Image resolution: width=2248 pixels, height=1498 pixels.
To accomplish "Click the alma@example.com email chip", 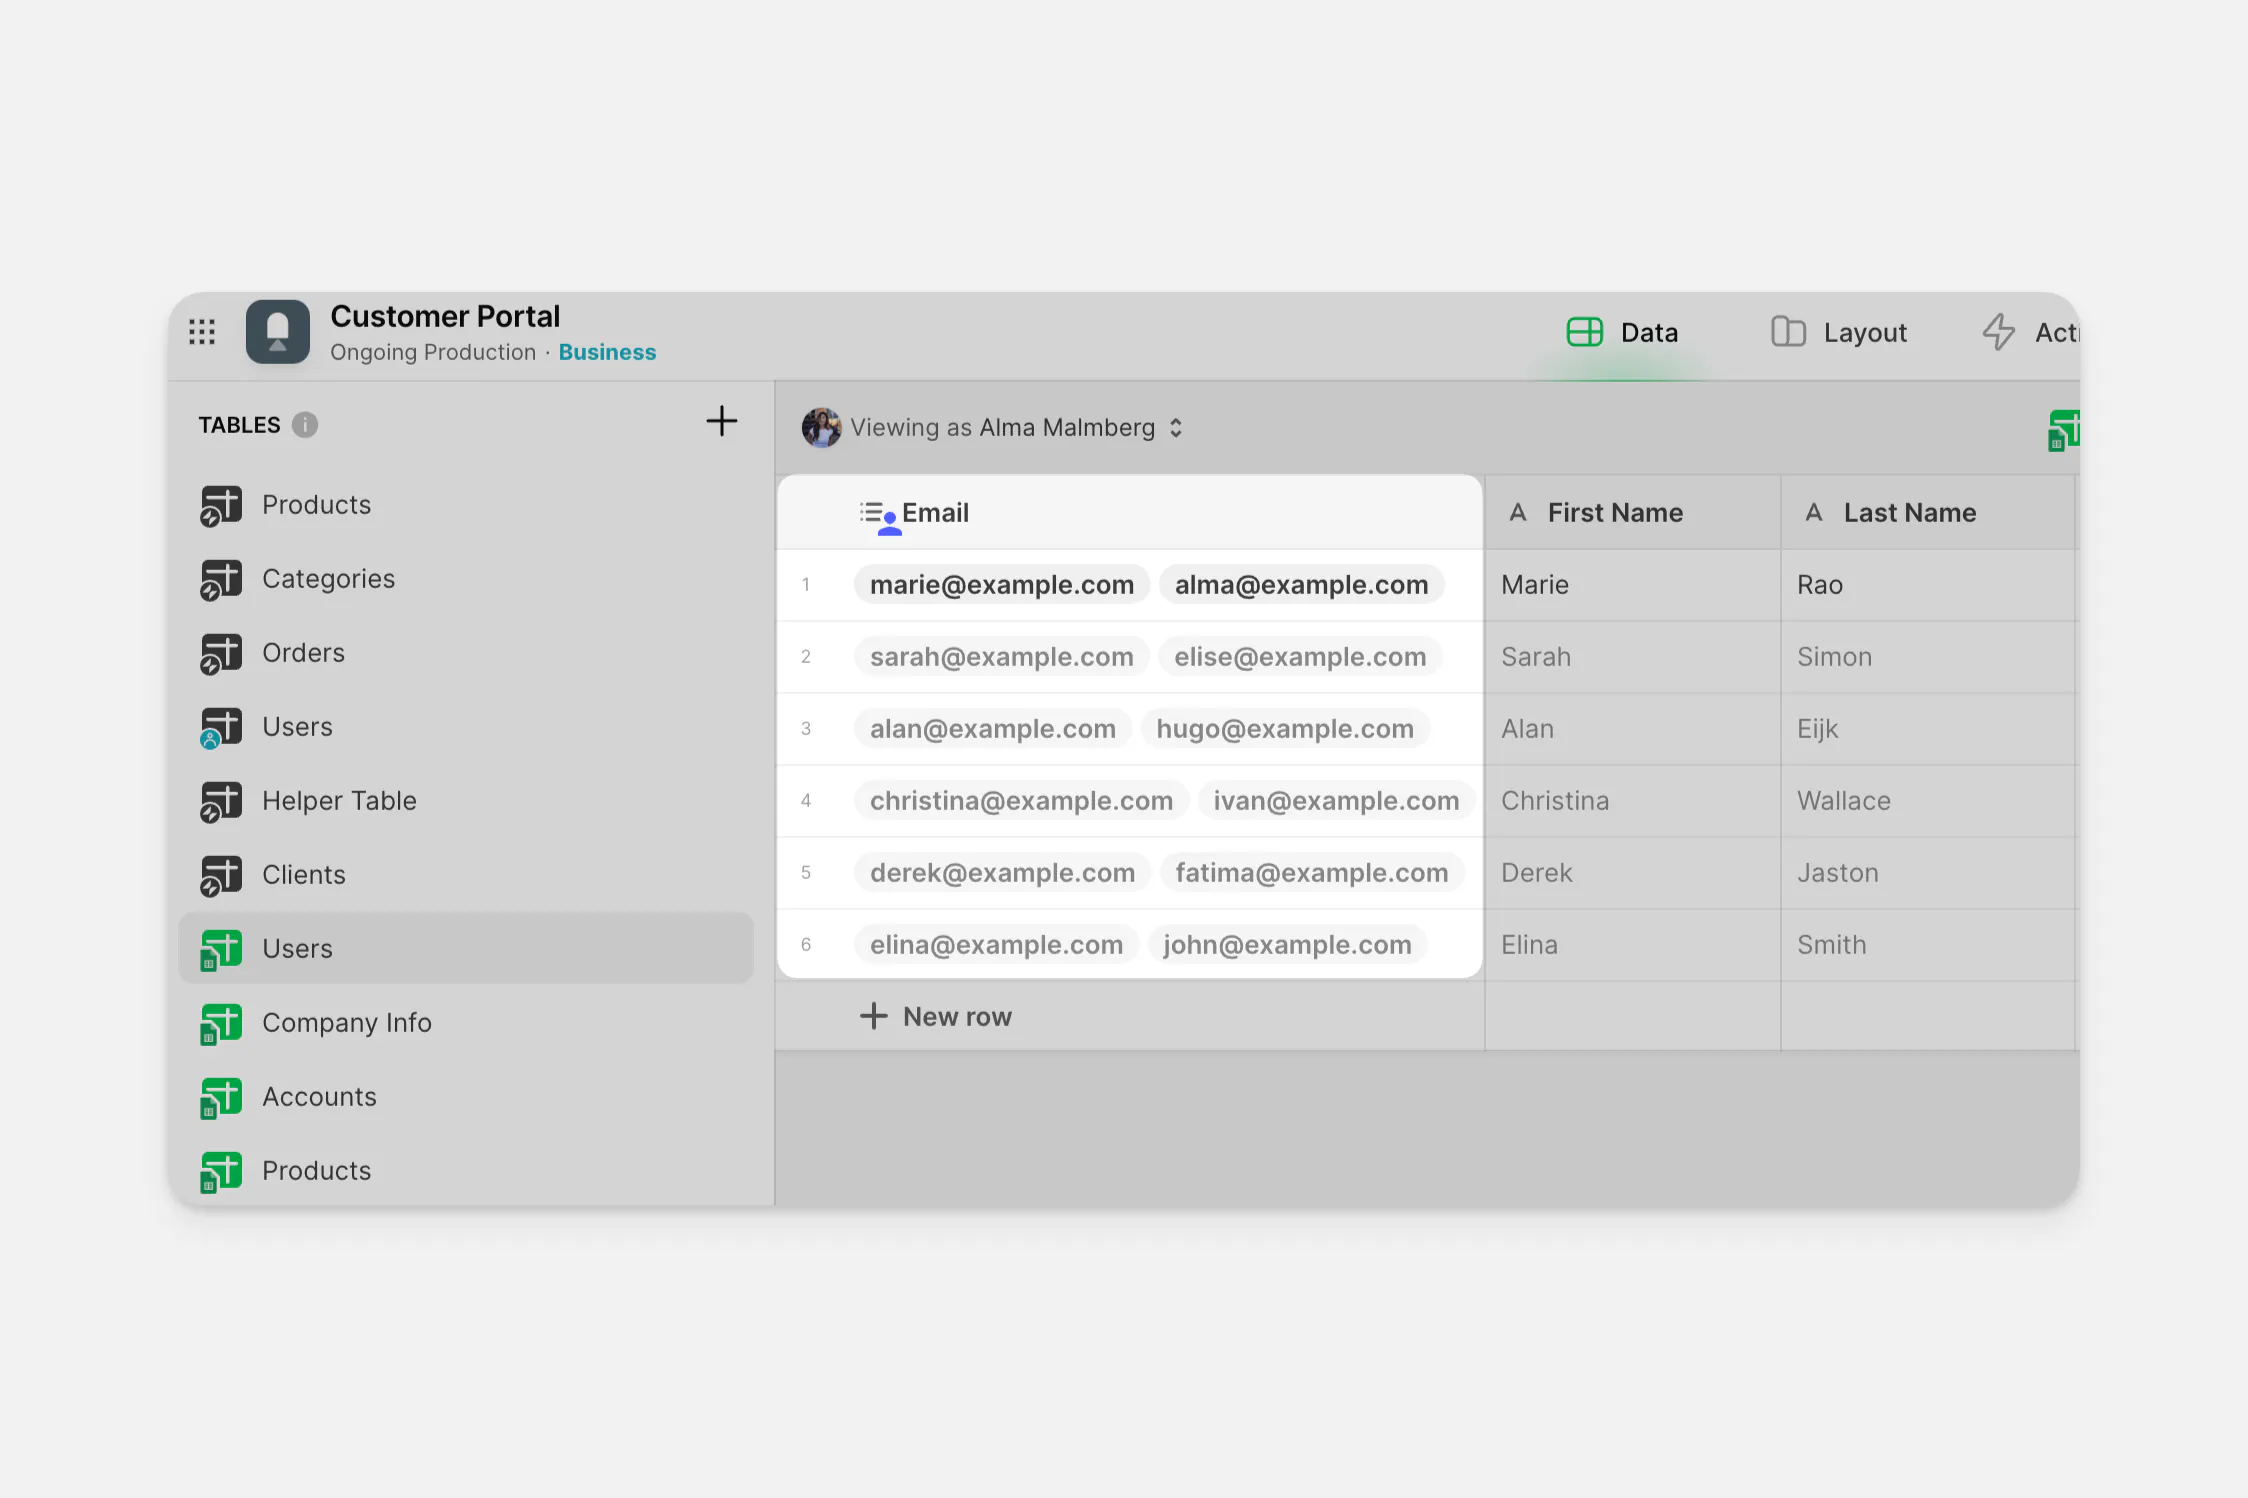I will coord(1300,585).
